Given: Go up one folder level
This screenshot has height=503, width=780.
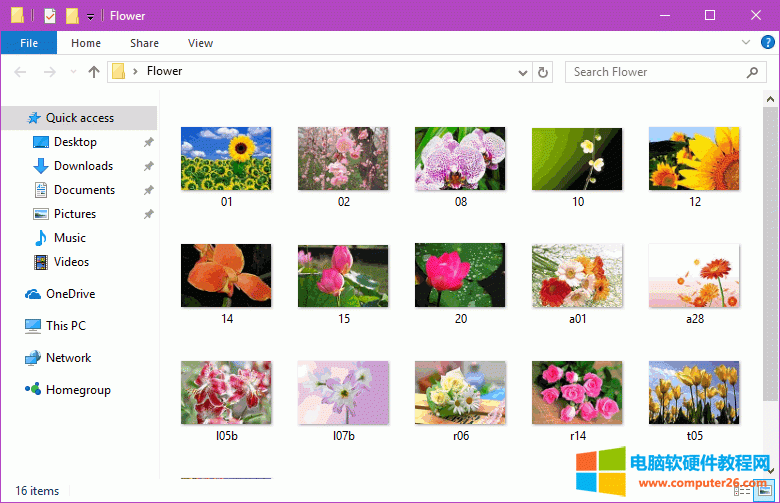Looking at the screenshot, I should (94, 72).
